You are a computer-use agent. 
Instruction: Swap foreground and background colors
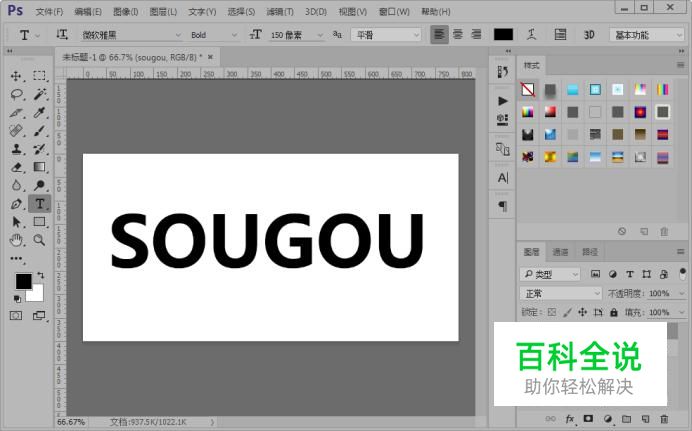pos(41,275)
